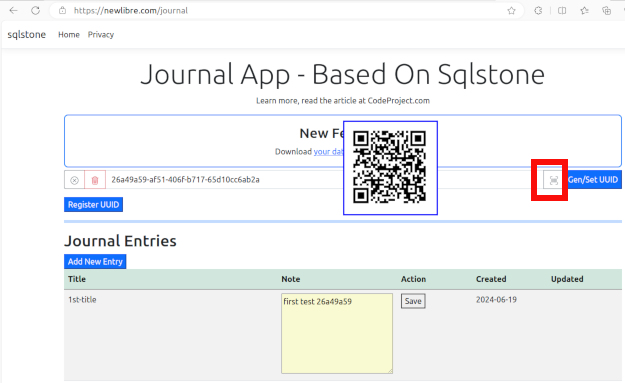Image resolution: width=625 pixels, height=383 pixels.
Task: Show QR code using the scan icon
Action: tap(553, 181)
